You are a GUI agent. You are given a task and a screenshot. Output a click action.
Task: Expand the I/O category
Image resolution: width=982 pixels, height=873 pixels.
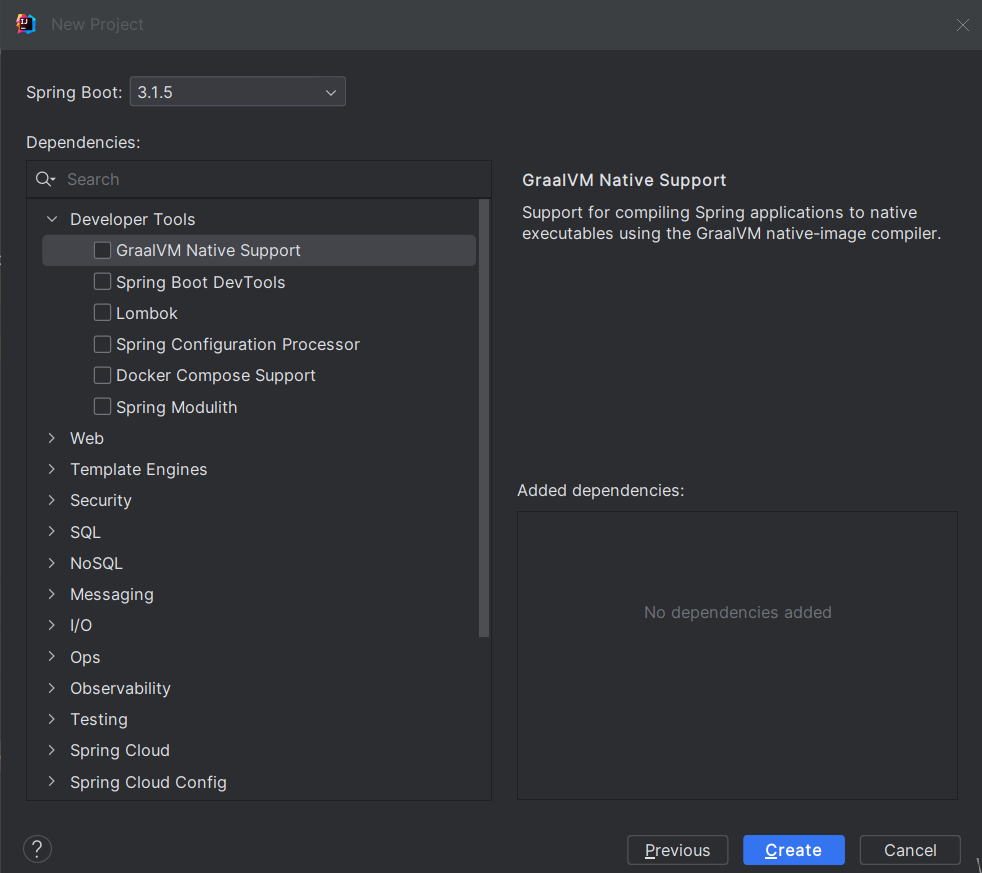coord(52,624)
